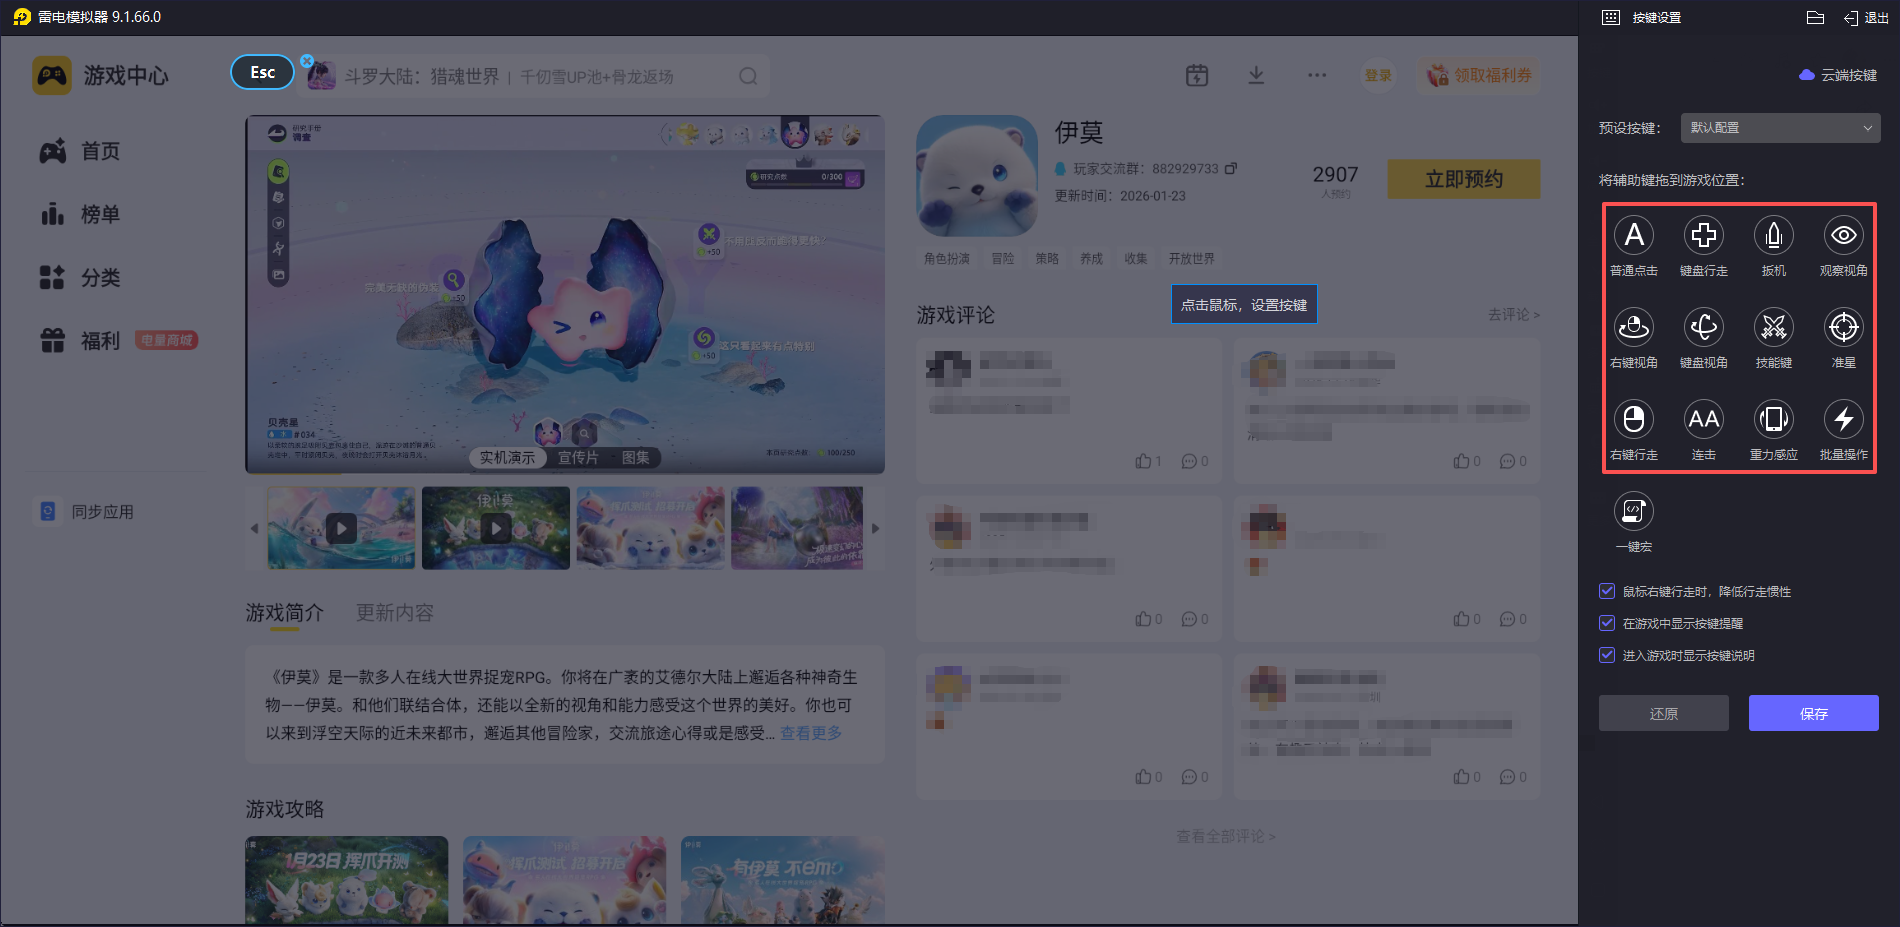Select the 右键视角 right-click view icon

(1634, 328)
